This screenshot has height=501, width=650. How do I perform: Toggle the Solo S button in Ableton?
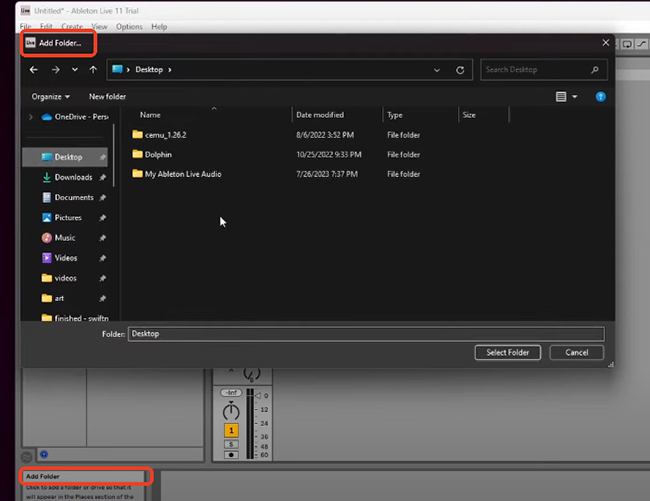click(x=231, y=444)
